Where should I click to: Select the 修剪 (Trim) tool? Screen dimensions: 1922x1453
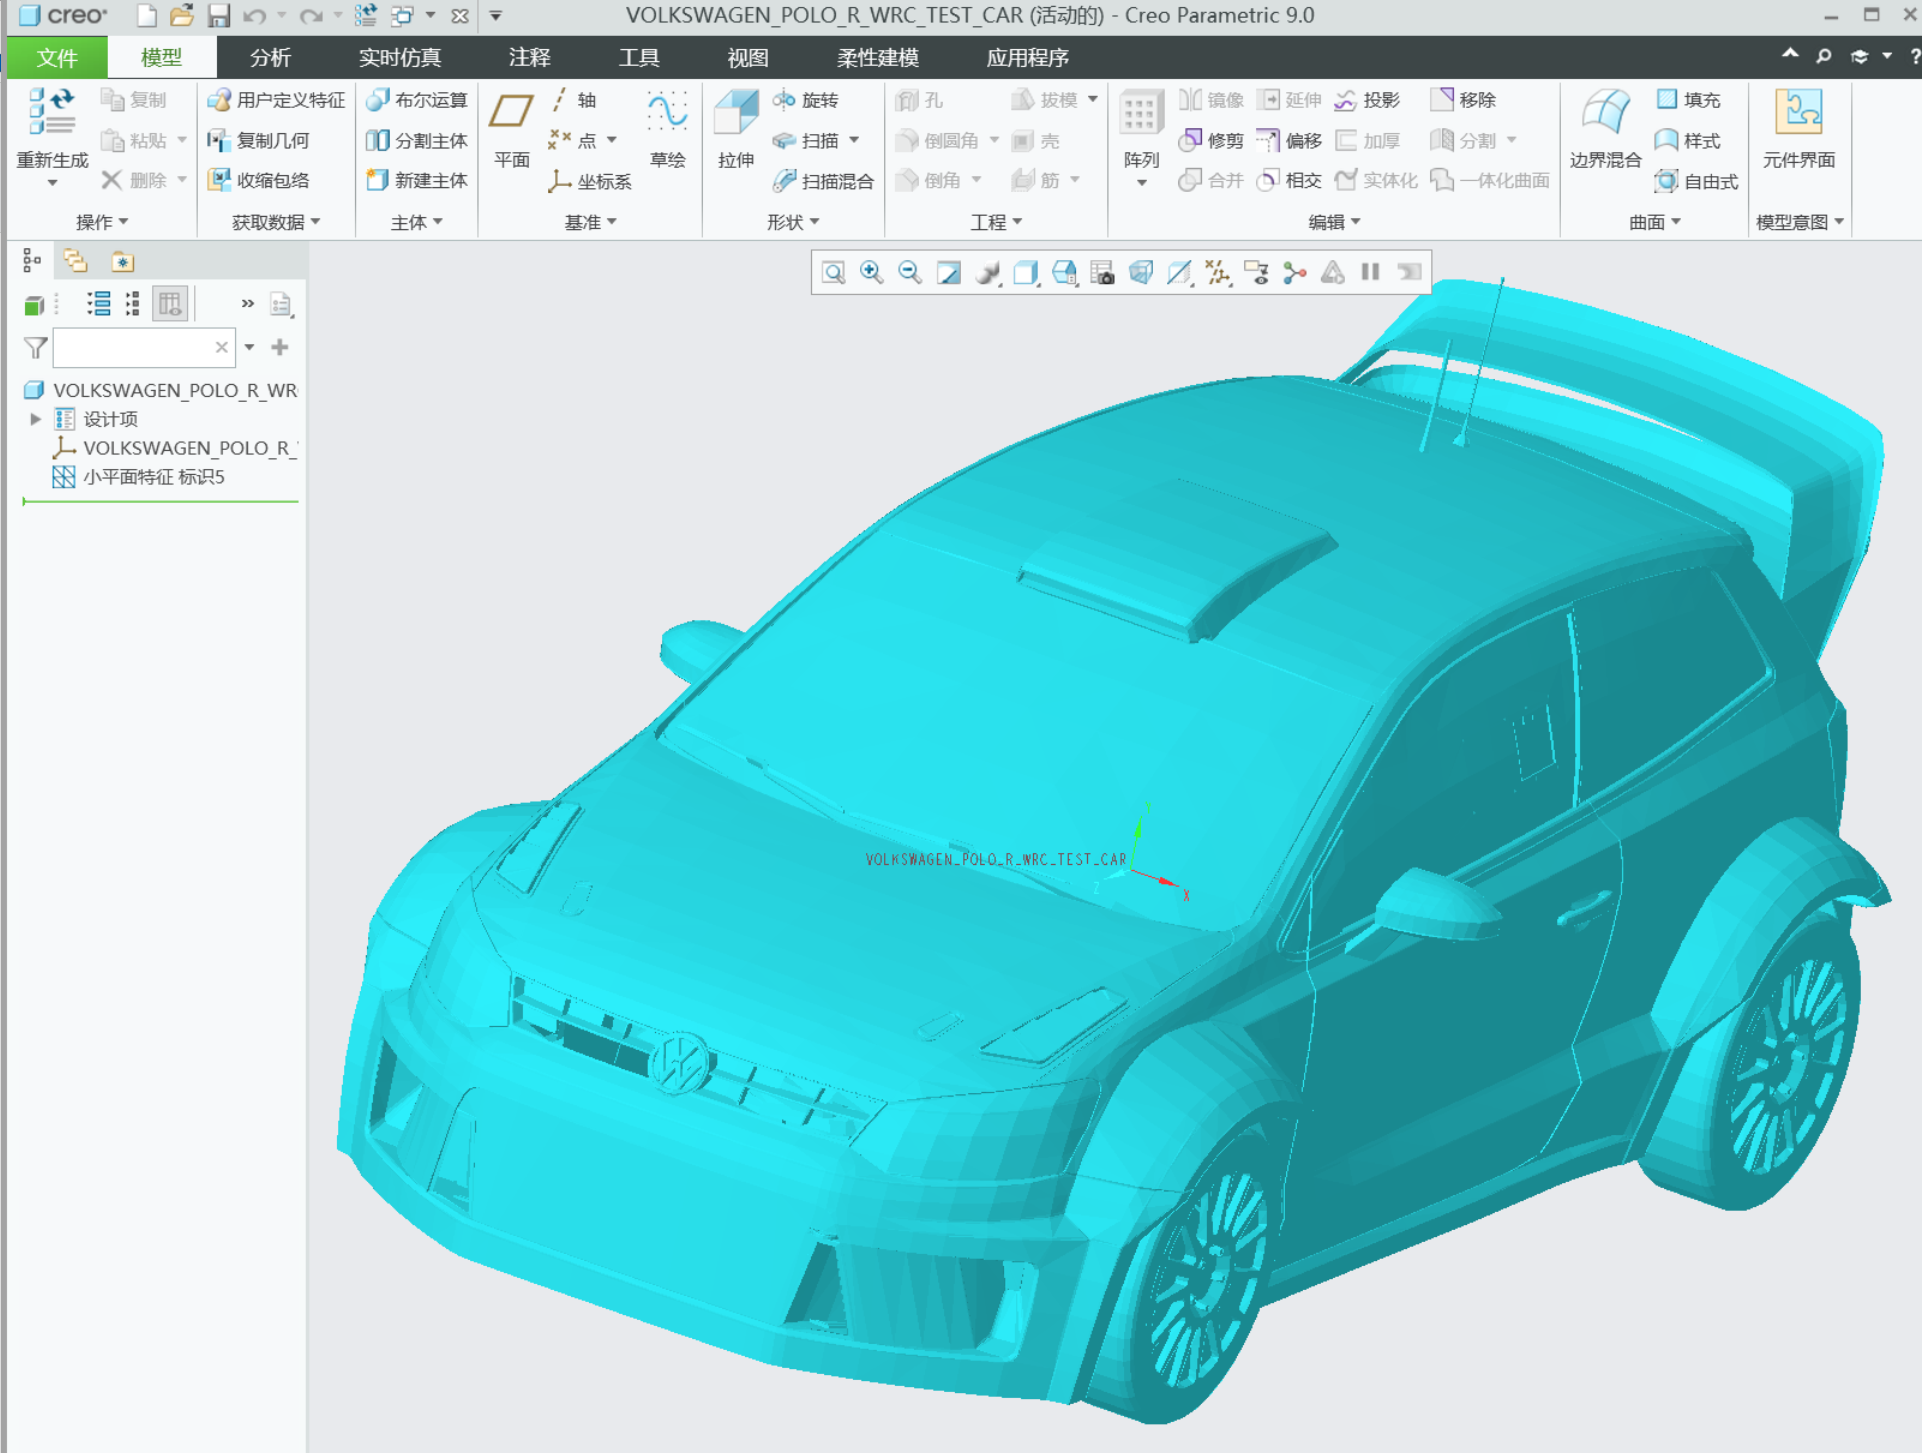coord(1211,141)
